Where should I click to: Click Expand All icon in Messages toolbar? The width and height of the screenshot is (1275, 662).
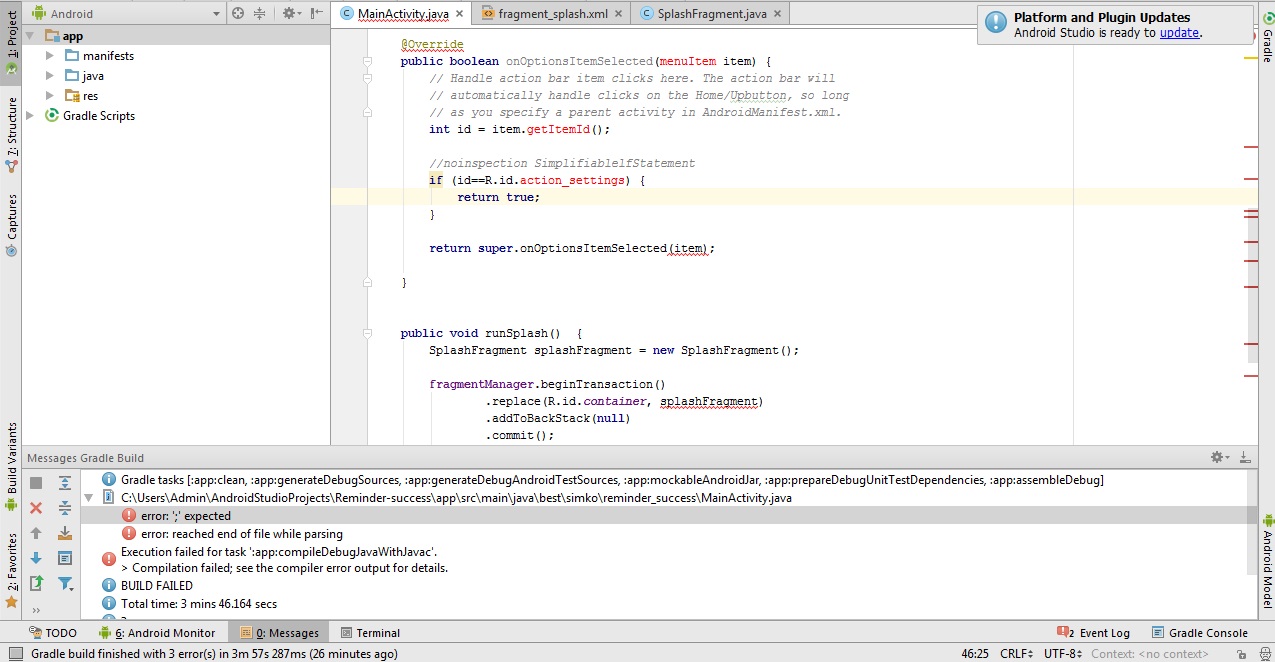pos(65,483)
